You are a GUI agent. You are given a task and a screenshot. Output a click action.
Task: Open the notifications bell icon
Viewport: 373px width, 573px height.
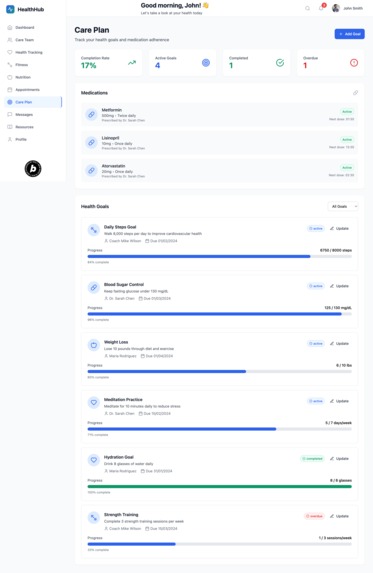[321, 8]
